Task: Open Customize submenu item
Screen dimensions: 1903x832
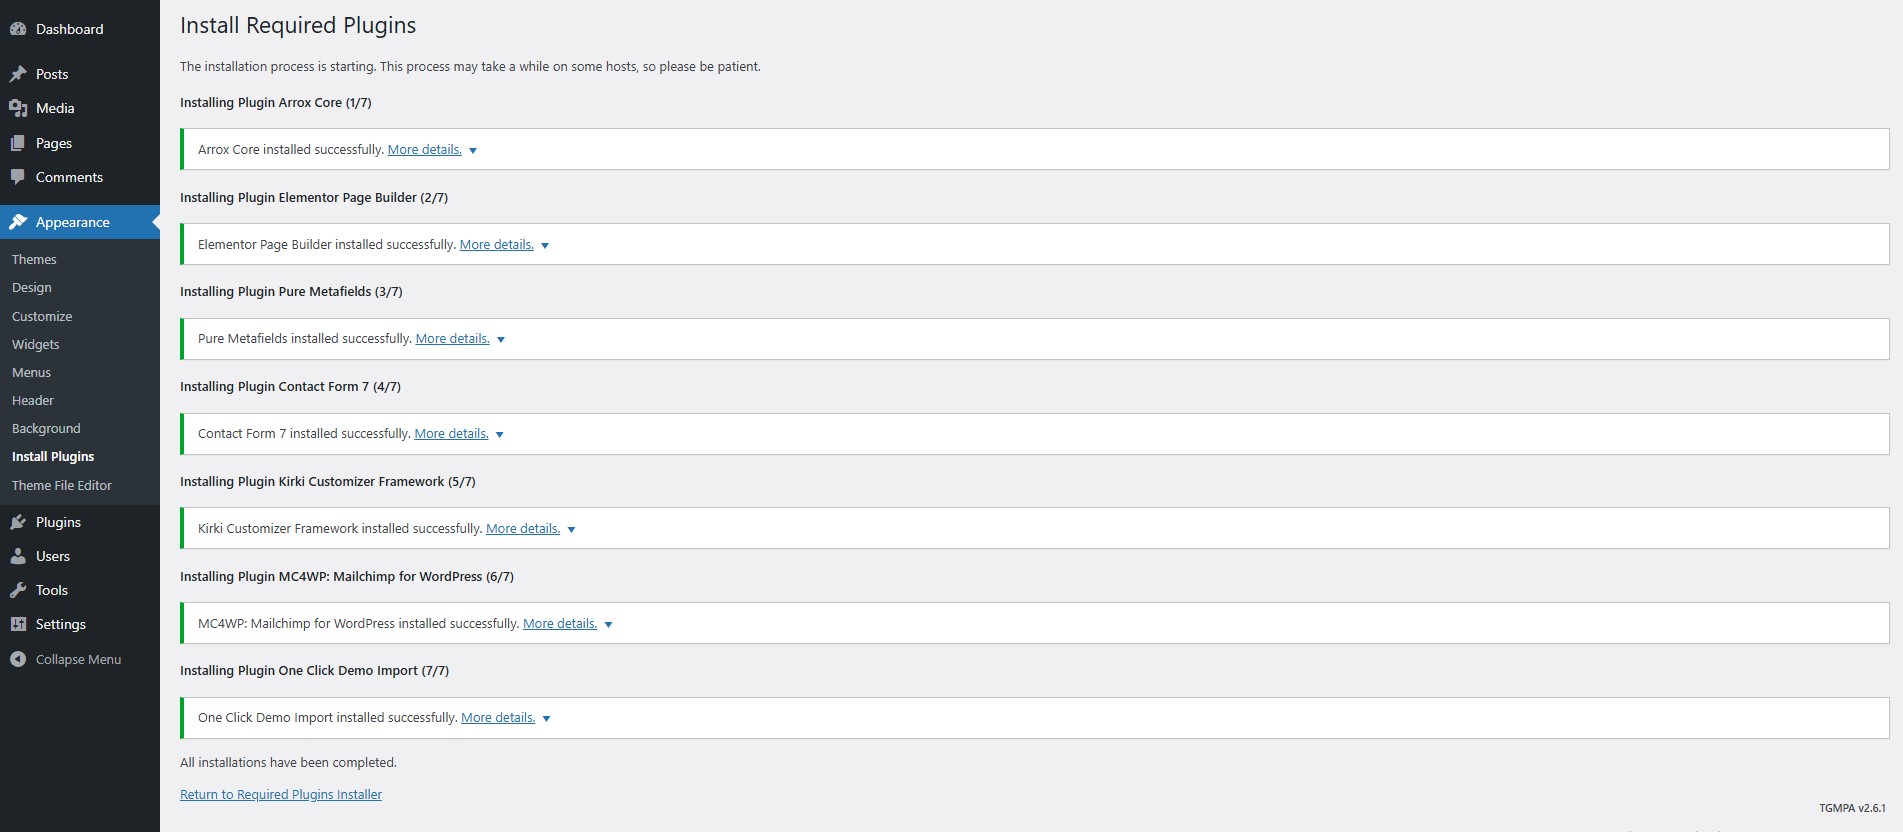Action: [42, 316]
